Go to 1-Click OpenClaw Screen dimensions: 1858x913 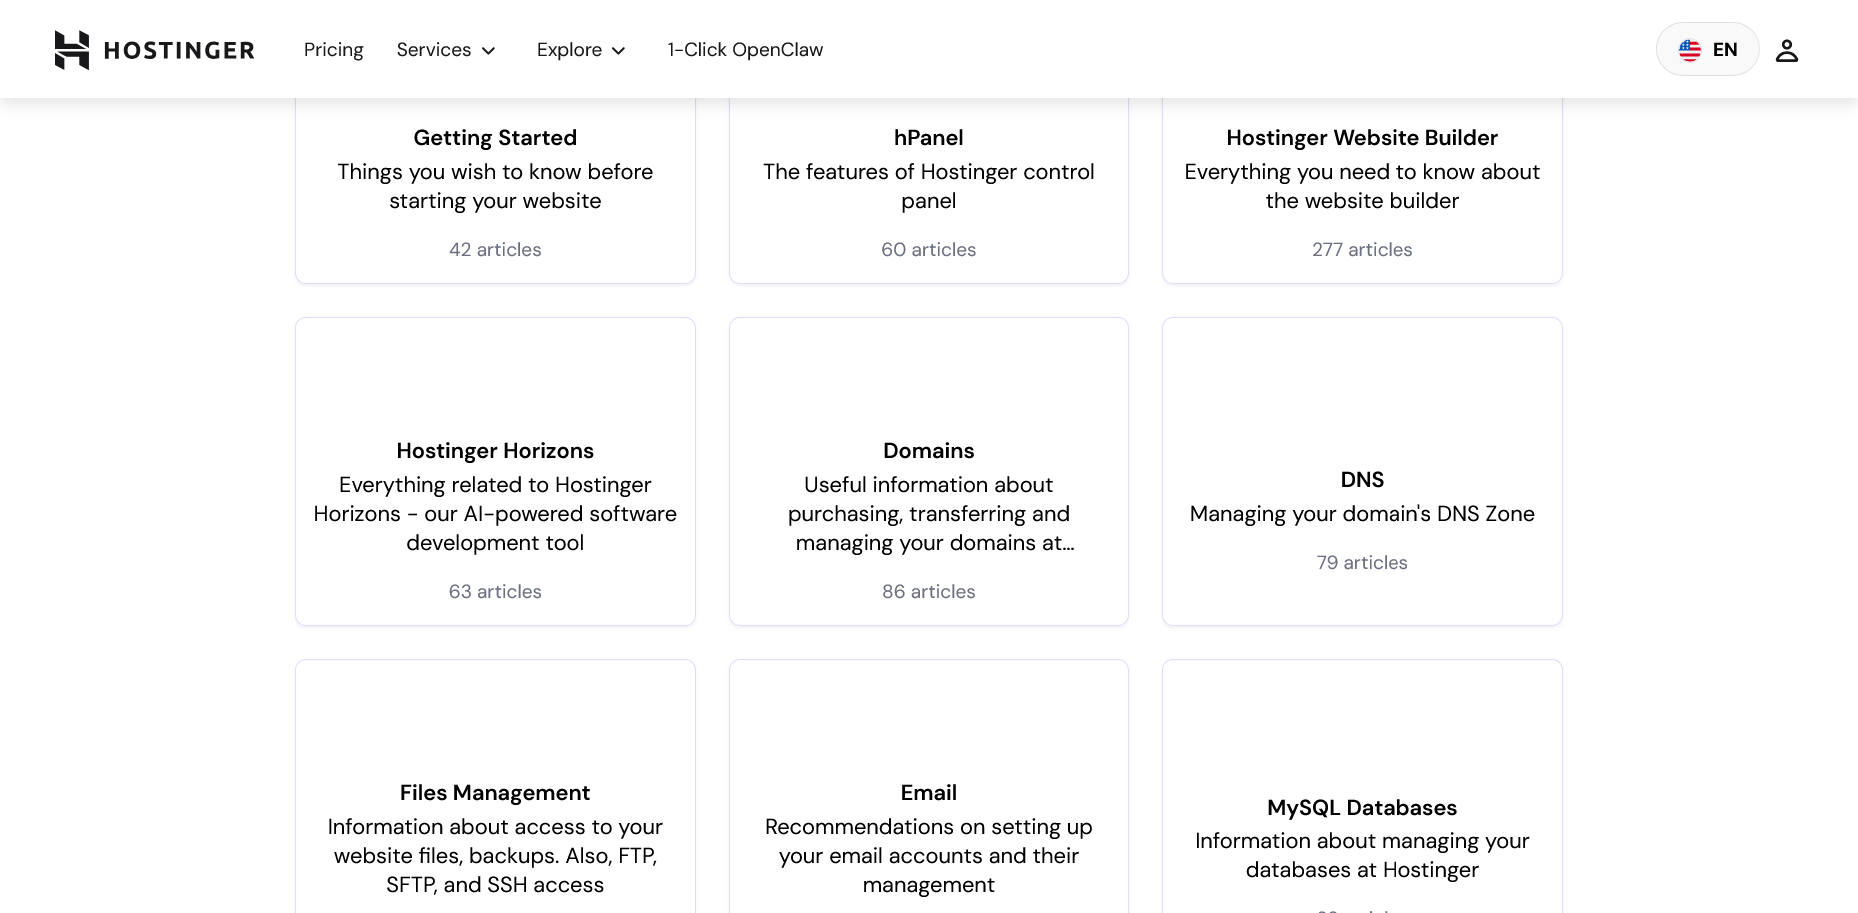coord(745,50)
